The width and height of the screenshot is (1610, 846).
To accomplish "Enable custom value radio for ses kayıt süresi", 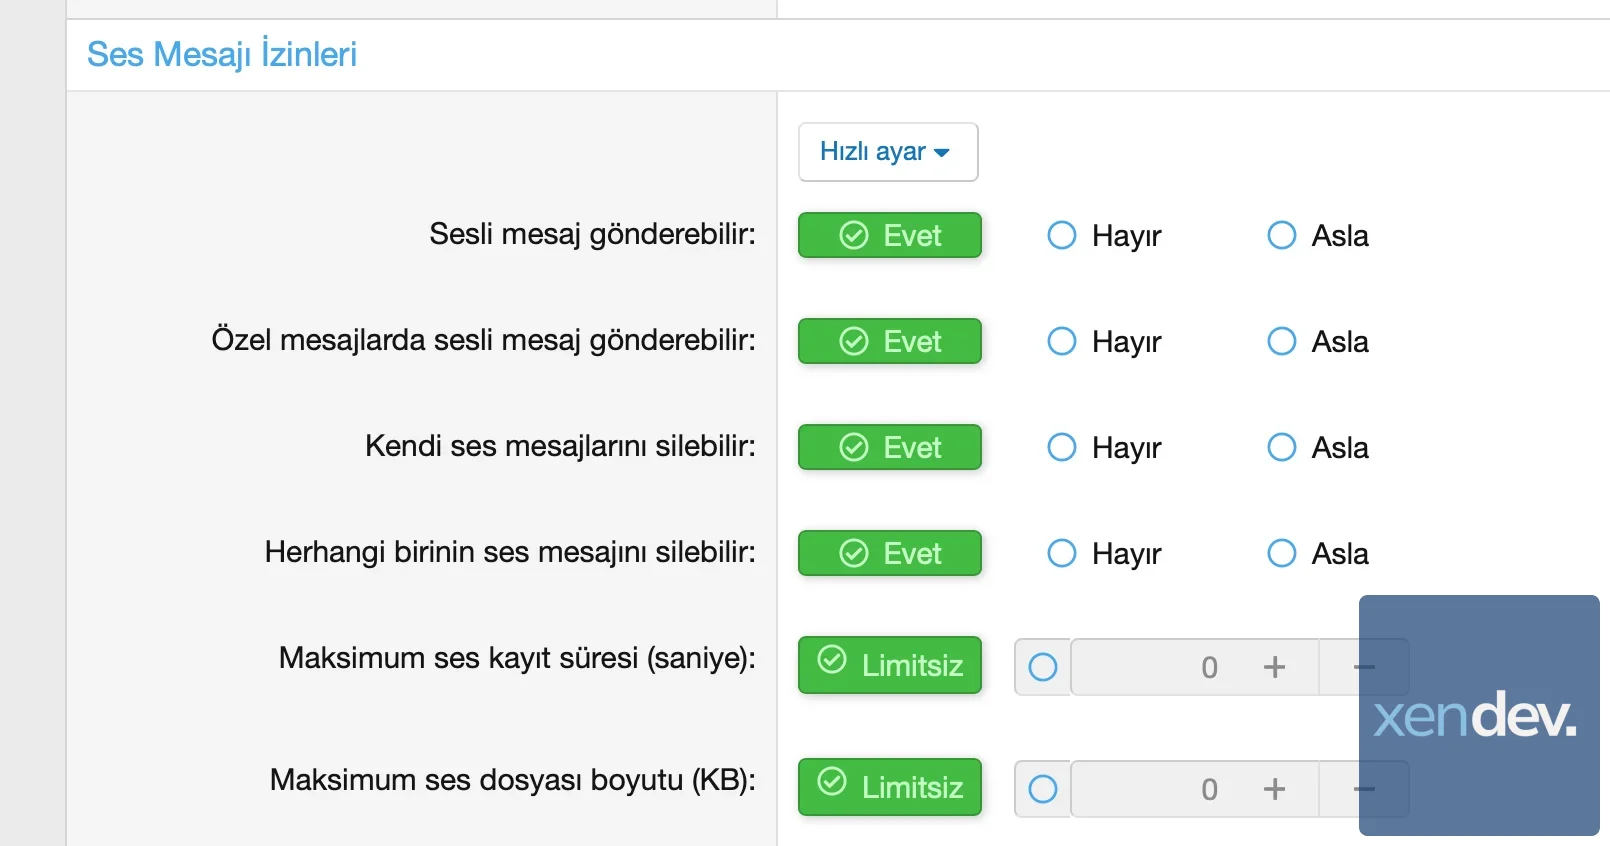I will tap(1043, 667).
